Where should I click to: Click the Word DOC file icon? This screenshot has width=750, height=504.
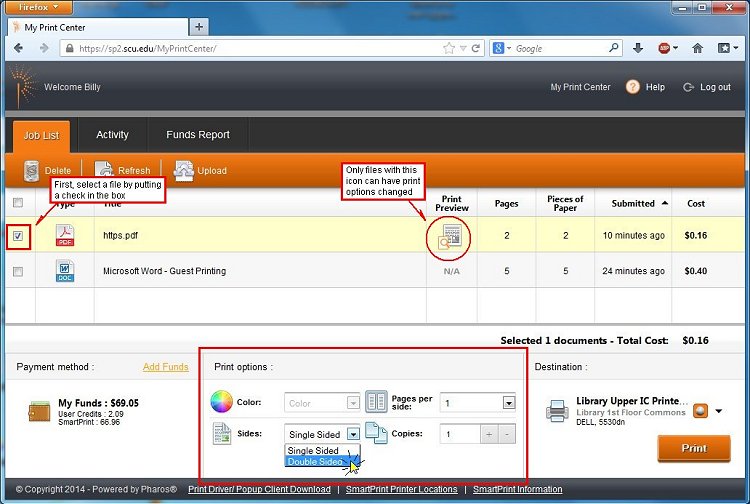pyautogui.click(x=65, y=271)
